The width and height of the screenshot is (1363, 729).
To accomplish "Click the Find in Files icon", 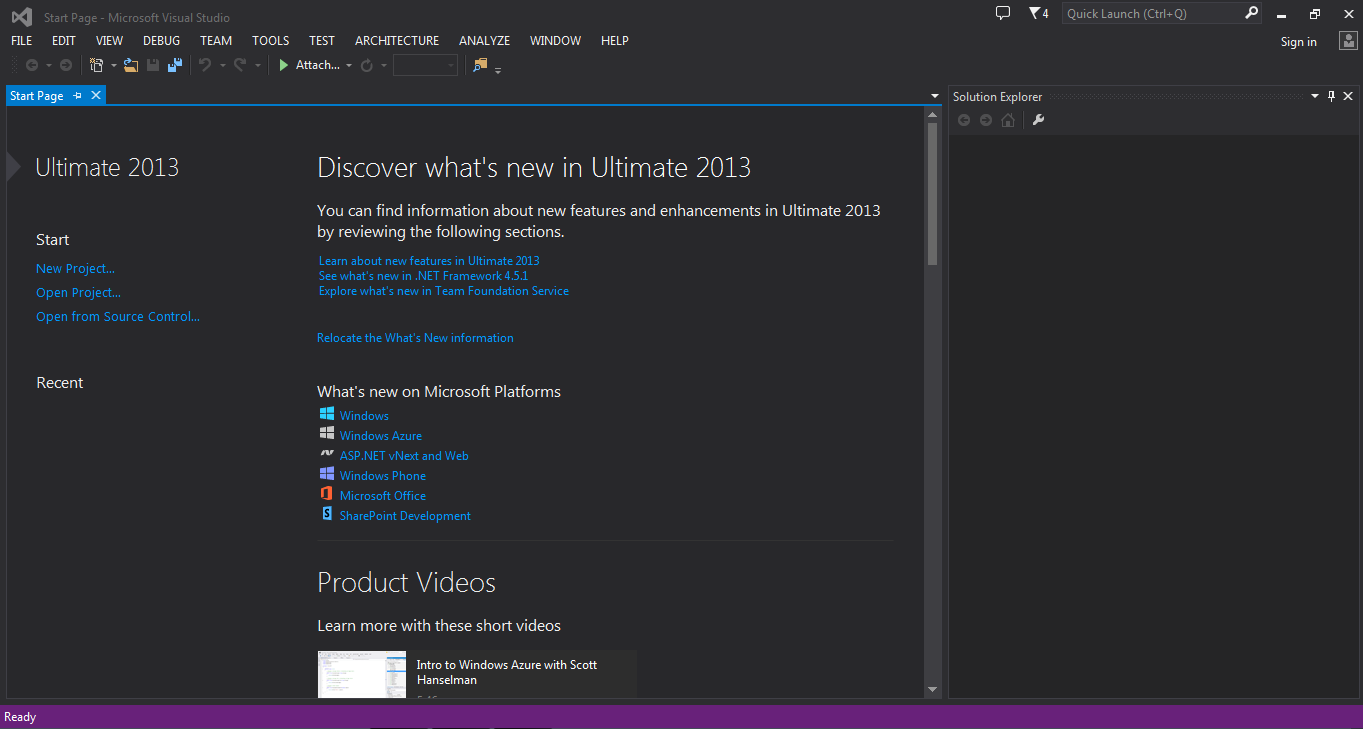I will tap(480, 65).
